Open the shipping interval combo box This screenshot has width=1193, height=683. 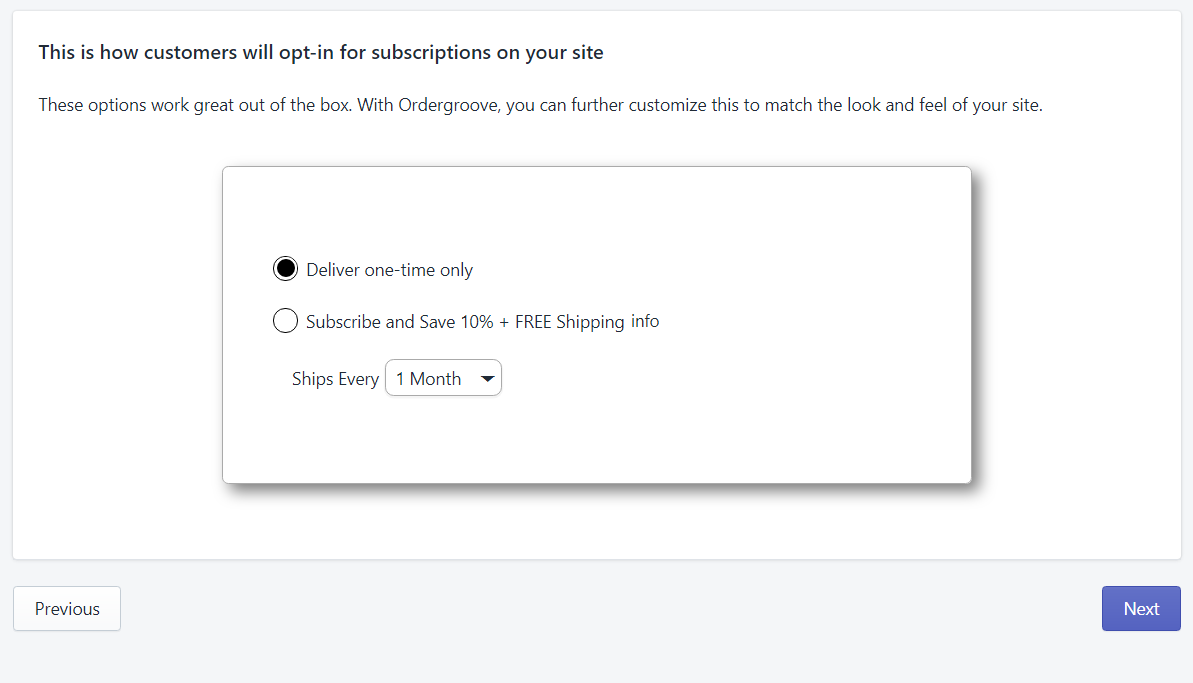point(443,377)
